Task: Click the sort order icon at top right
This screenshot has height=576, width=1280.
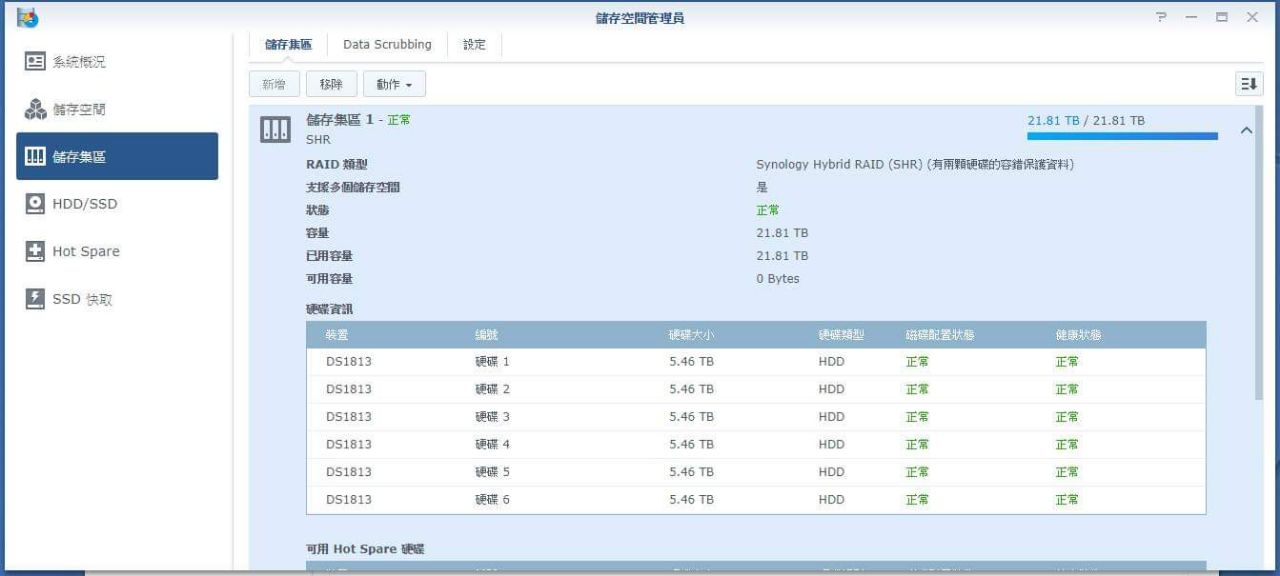Action: pyautogui.click(x=1249, y=85)
